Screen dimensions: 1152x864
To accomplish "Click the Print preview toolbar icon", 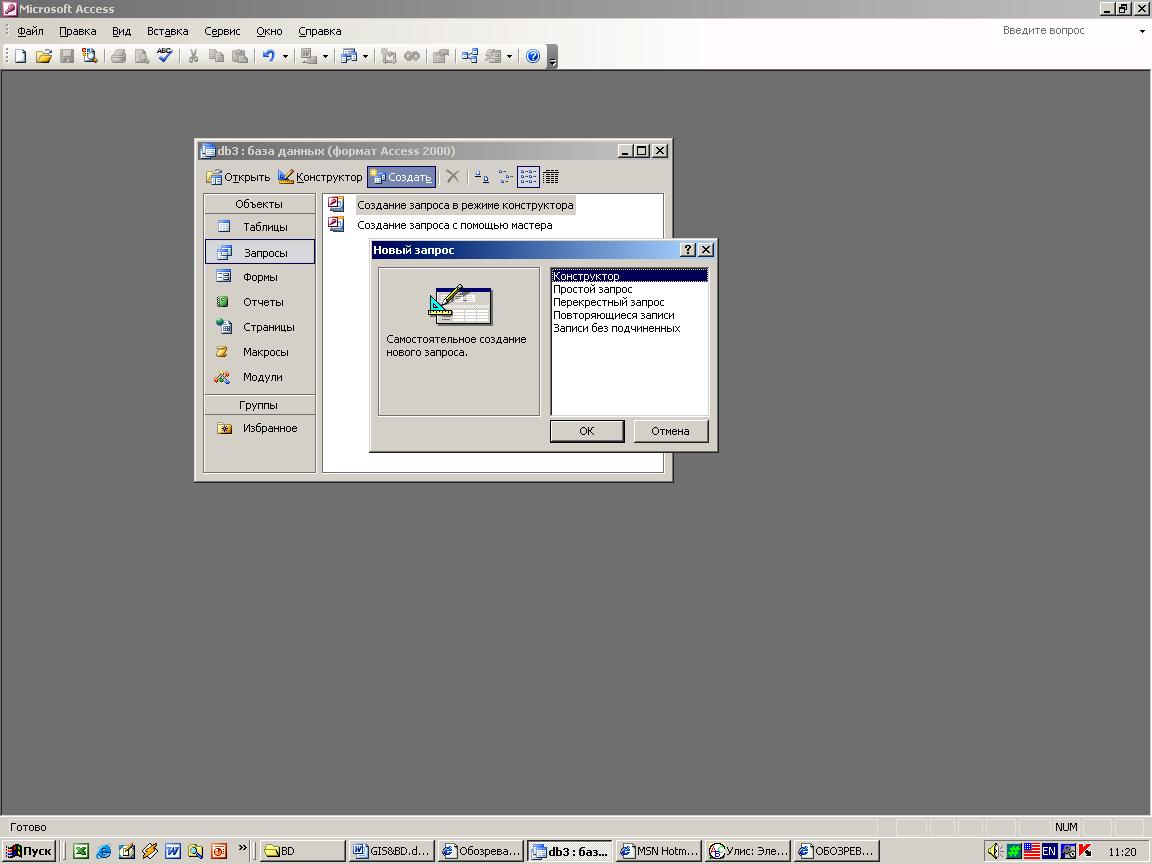I will [142, 56].
